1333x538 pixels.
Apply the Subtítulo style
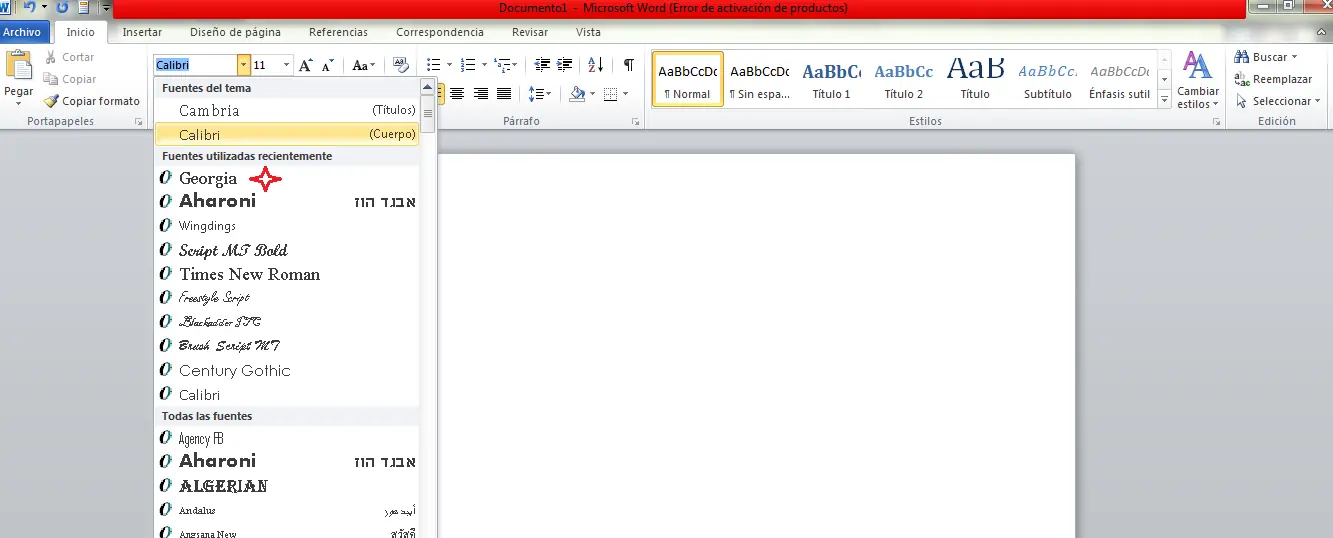(1047, 79)
